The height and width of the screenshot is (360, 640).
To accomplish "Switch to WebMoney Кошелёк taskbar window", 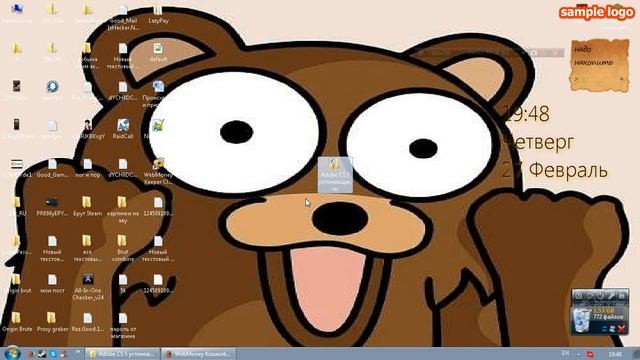I will [x=199, y=354].
